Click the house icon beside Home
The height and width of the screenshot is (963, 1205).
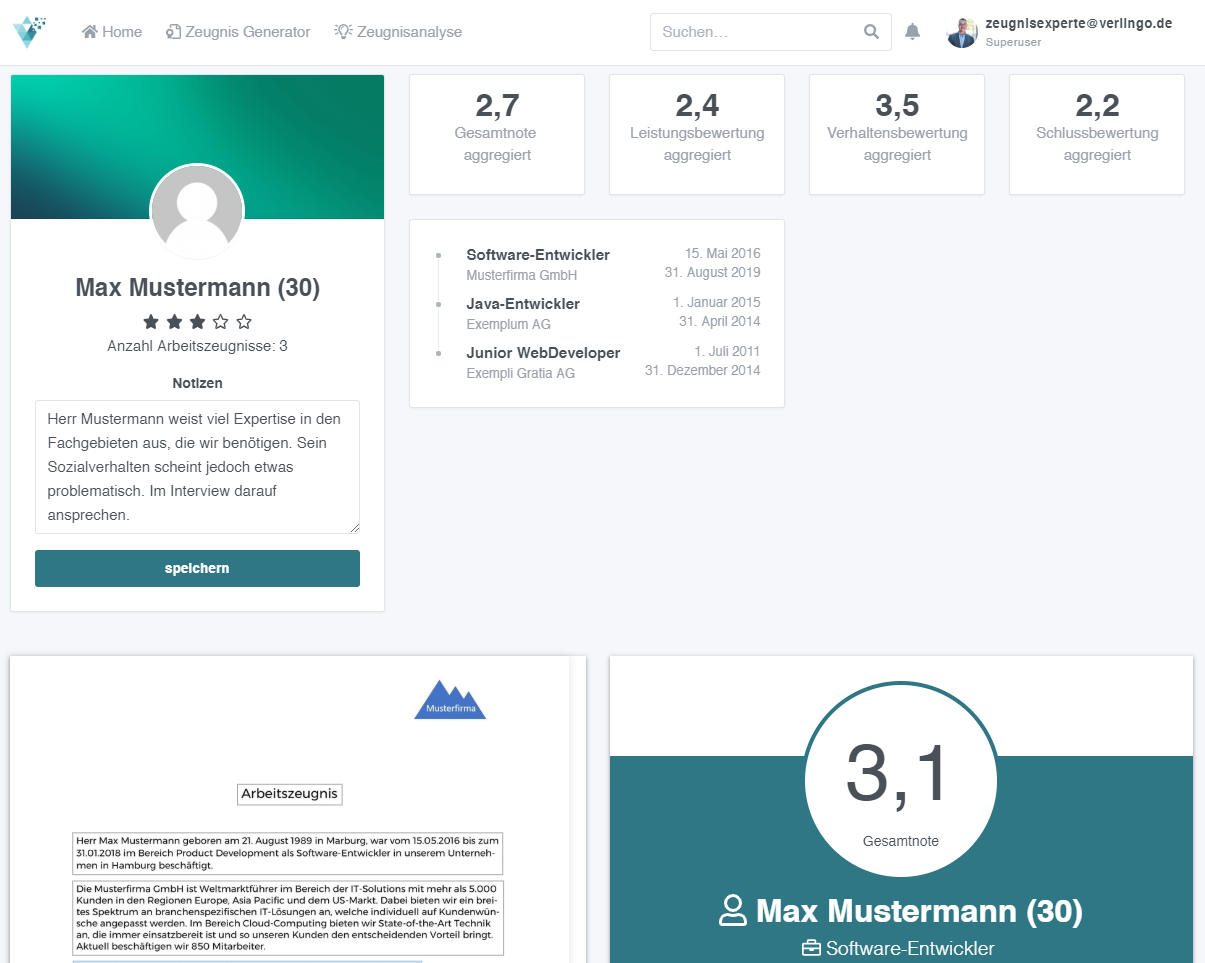pos(90,32)
